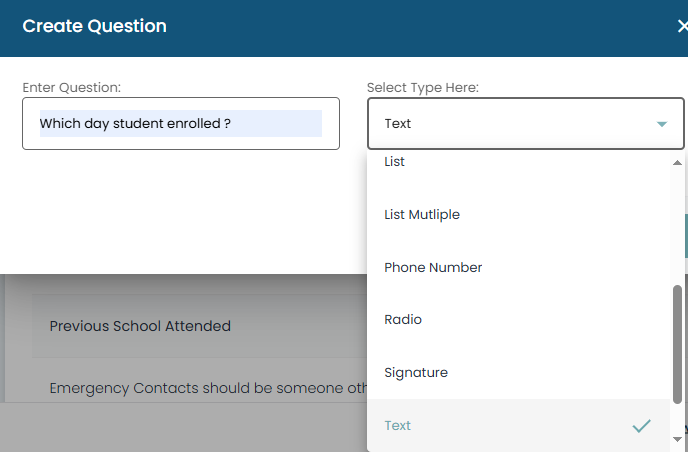Click the dropdown caret in Select Type

coord(661,124)
